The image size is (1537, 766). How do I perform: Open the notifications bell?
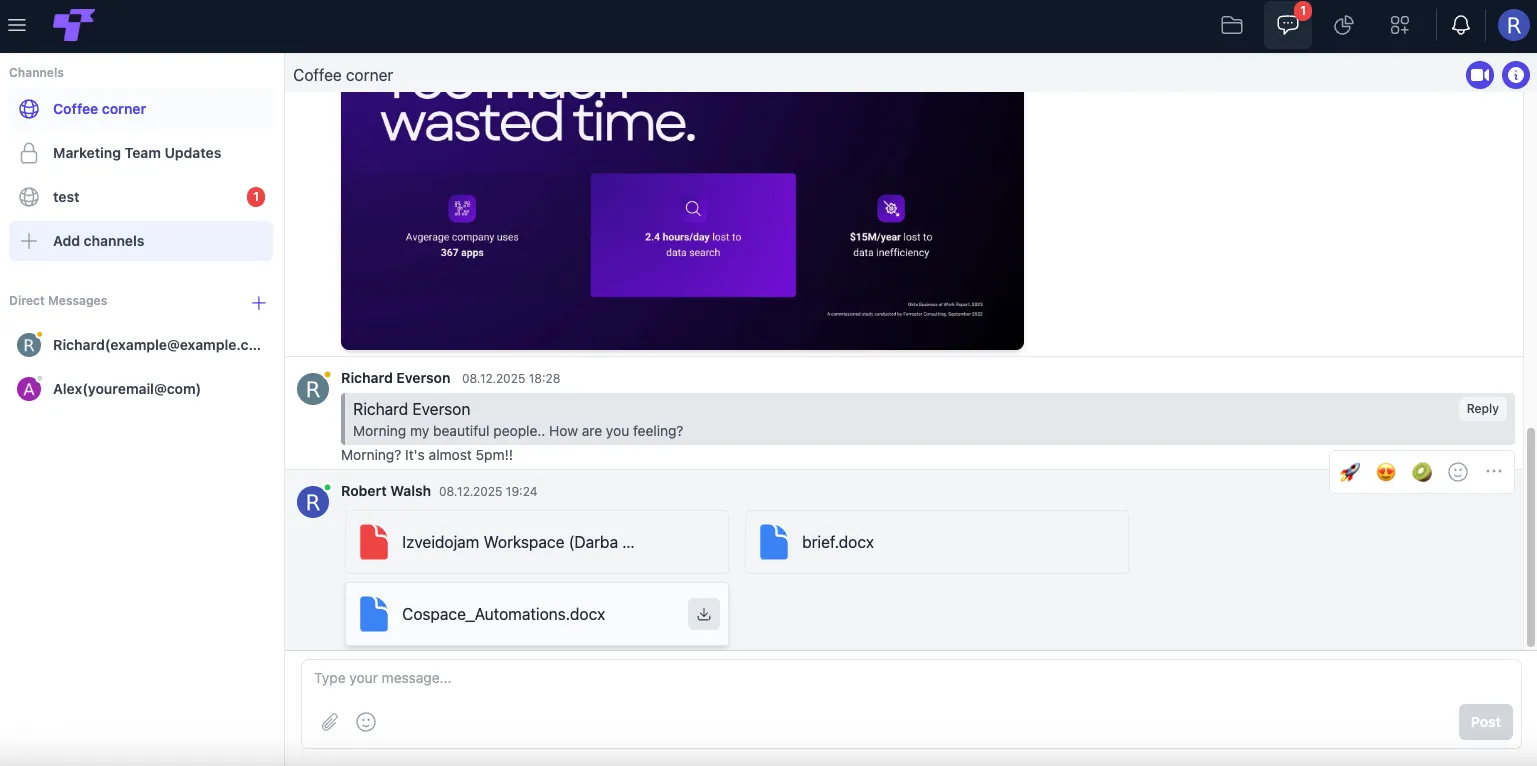pos(1461,26)
